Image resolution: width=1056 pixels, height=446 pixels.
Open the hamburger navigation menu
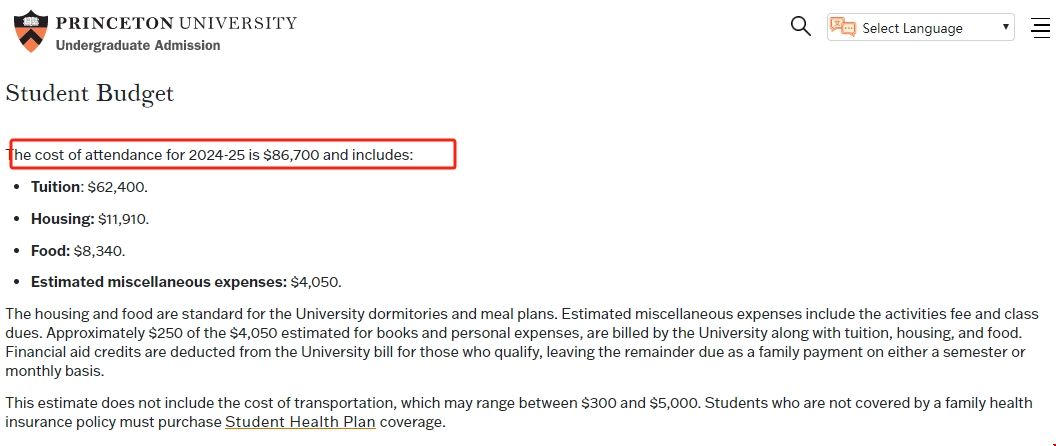[1039, 28]
